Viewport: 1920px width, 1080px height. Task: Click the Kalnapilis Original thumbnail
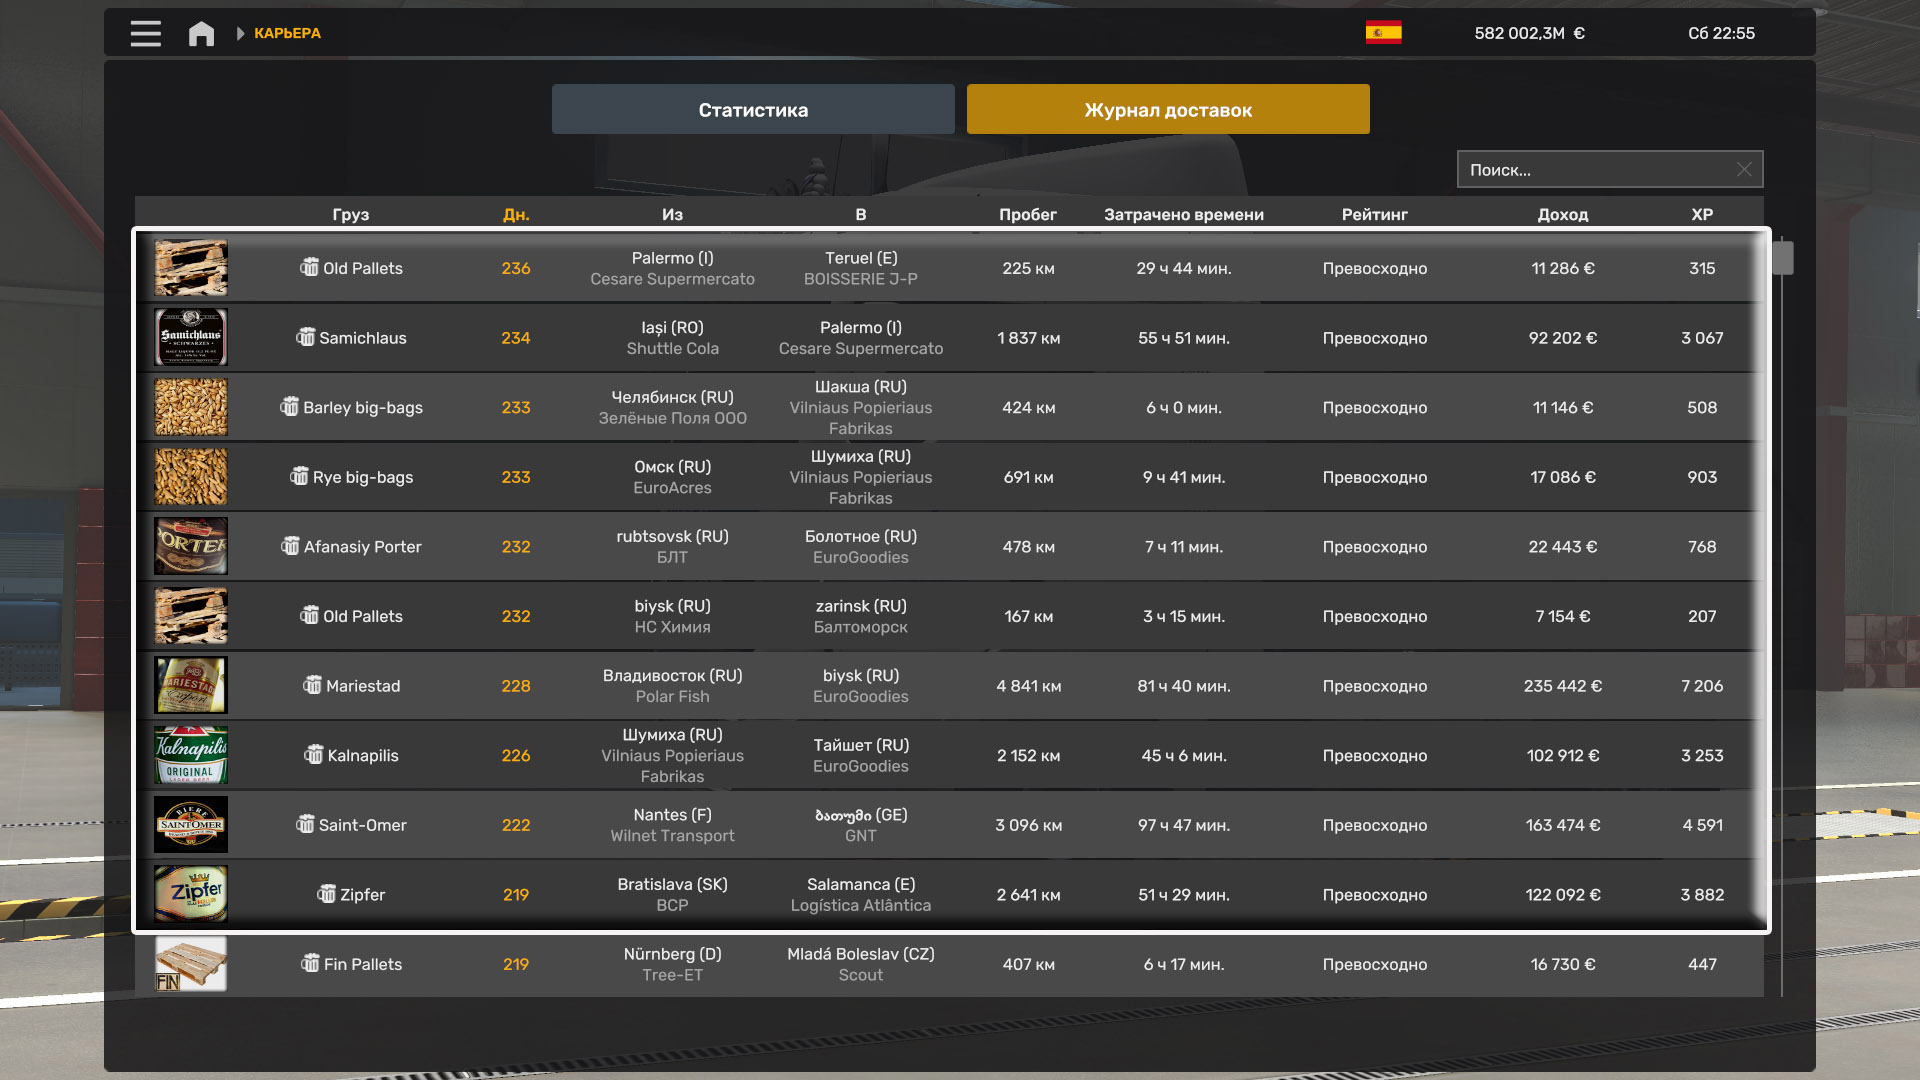[191, 755]
